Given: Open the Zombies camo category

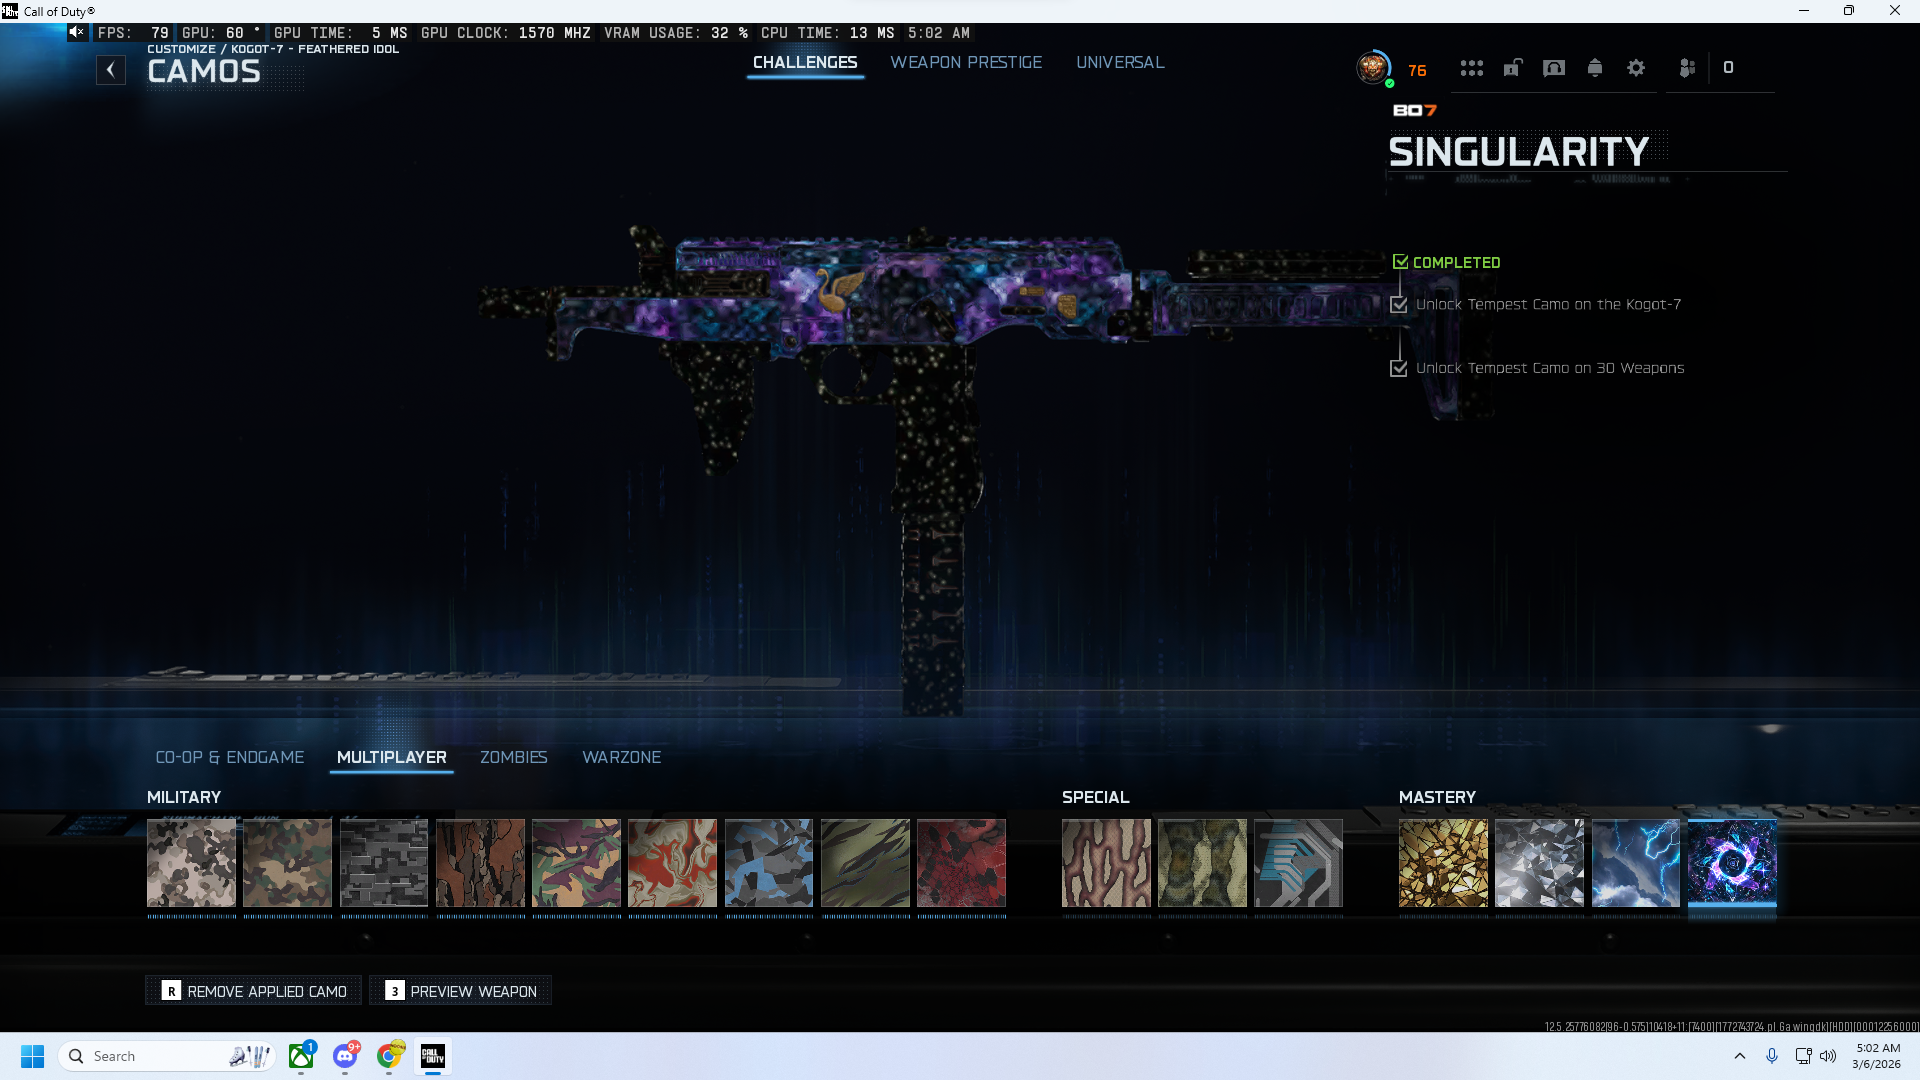Looking at the screenshot, I should coord(514,757).
